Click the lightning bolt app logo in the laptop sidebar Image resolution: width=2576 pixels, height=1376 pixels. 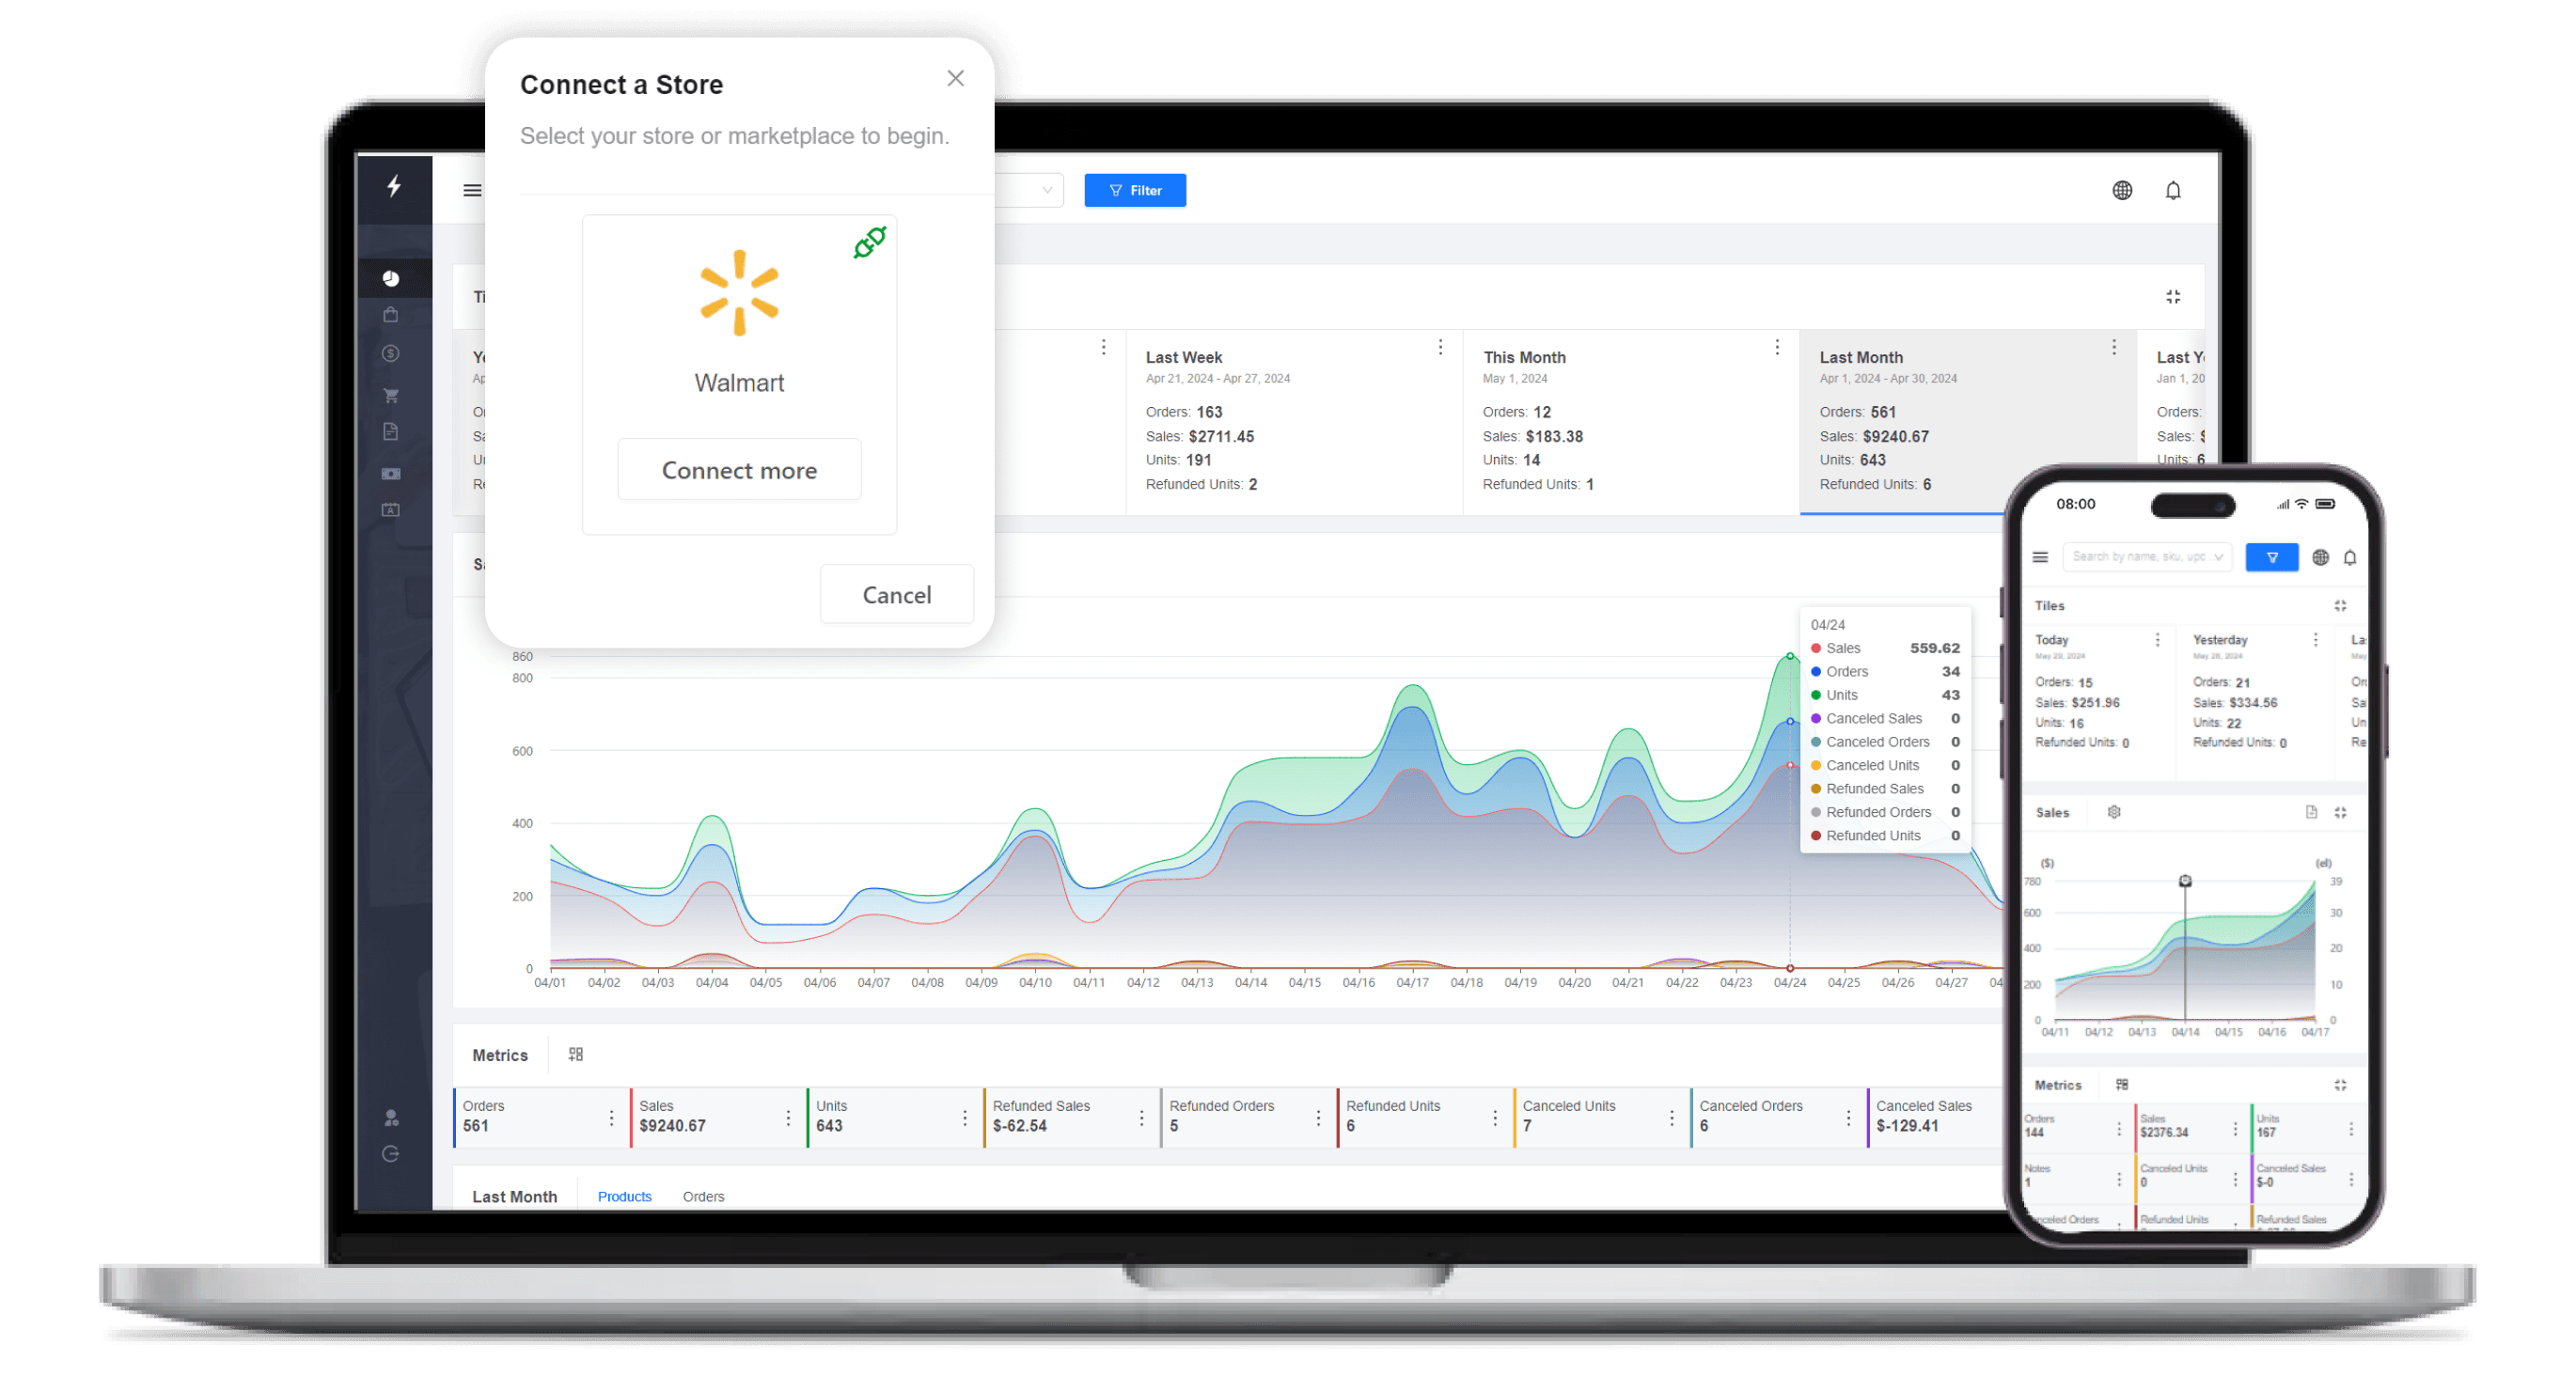click(x=394, y=186)
